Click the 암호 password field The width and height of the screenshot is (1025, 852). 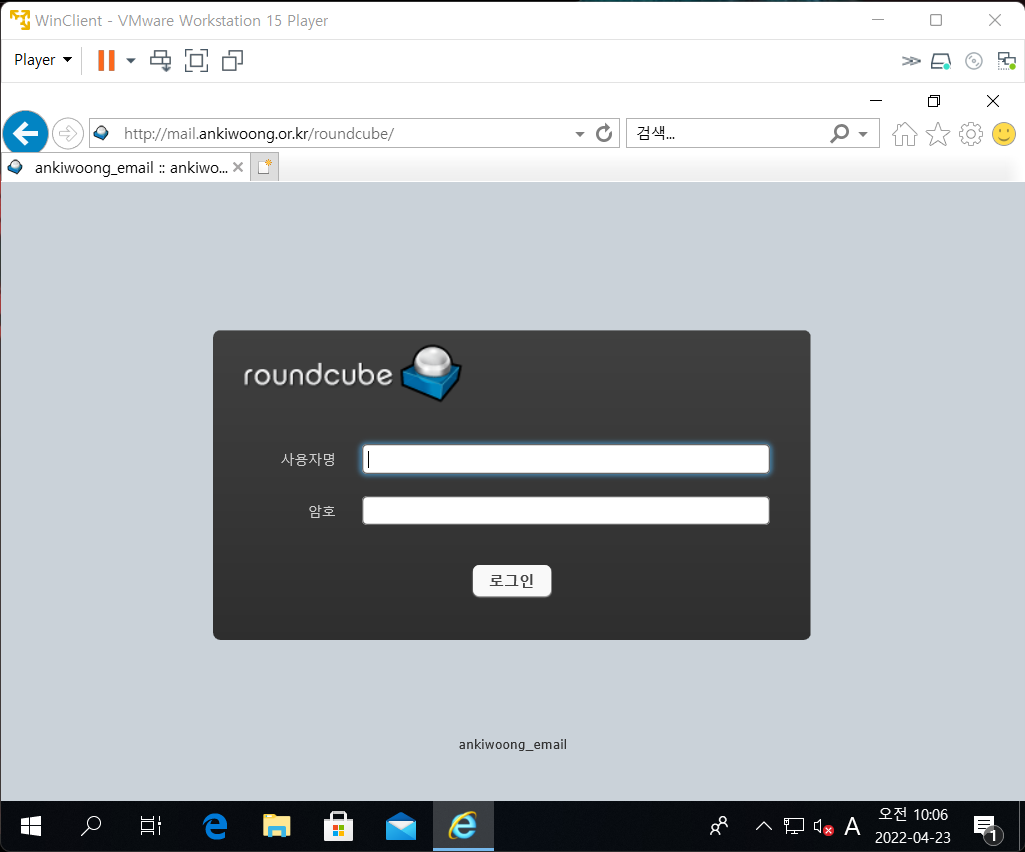[x=566, y=511]
